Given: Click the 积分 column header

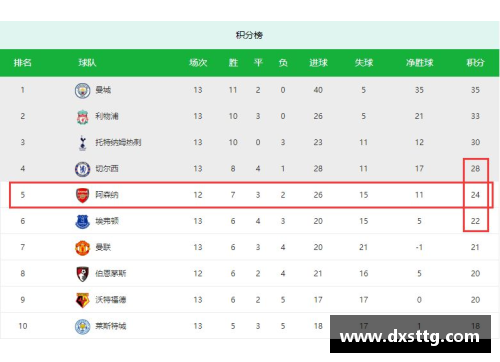Looking at the screenshot, I should pos(475,63).
